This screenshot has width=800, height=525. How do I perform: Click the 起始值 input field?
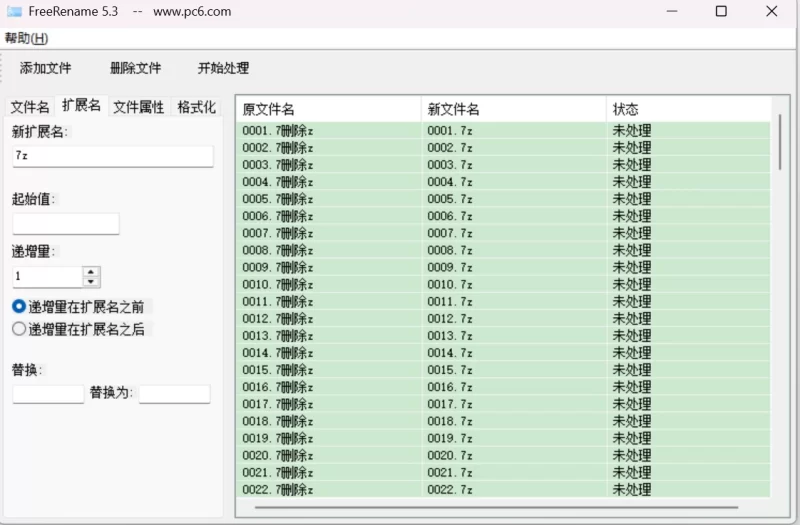(65, 224)
